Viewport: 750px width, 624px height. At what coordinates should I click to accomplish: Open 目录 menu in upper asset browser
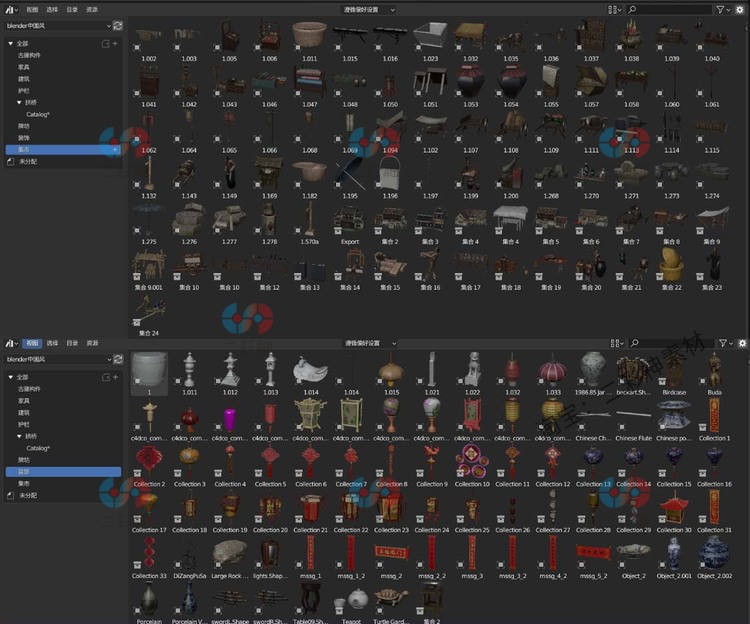click(72, 10)
